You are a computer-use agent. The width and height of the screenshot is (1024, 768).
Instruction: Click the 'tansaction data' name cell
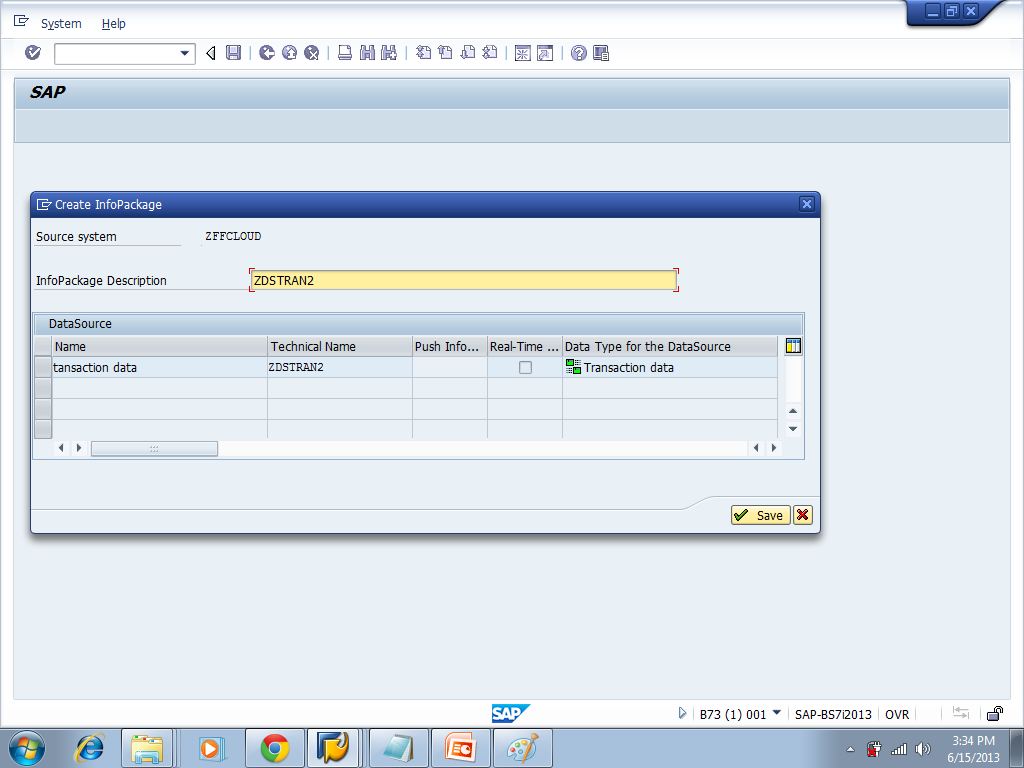pos(159,368)
